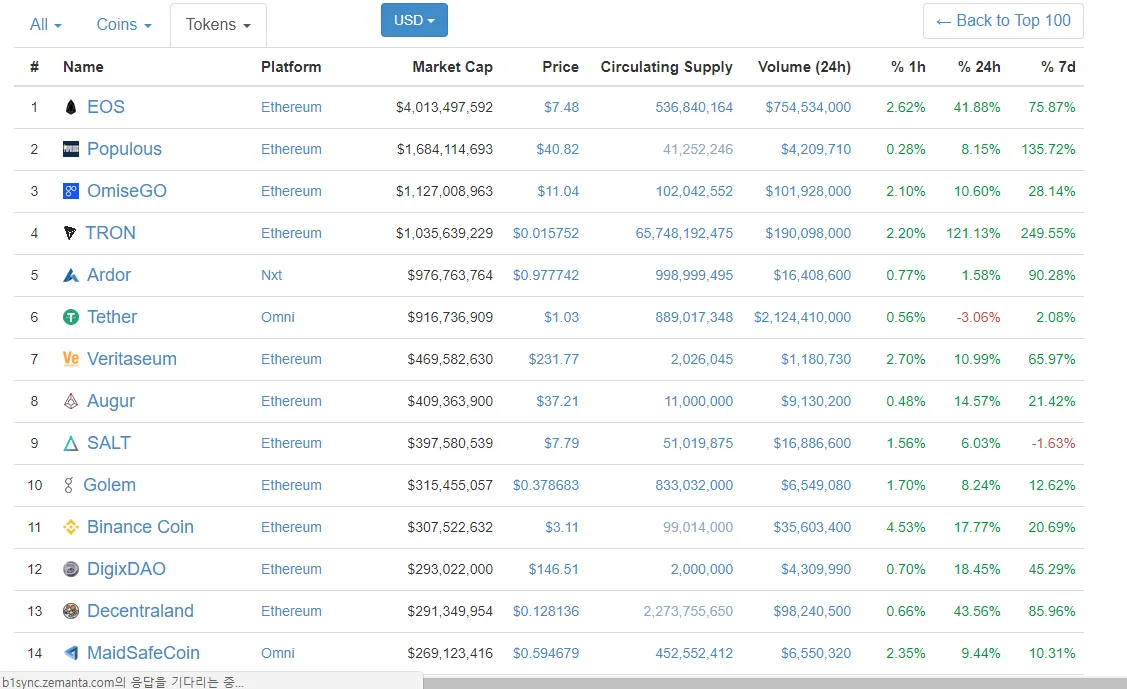Viewport: 1127px width, 689px height.
Task: Go back to Top 100 list
Action: pos(1003,21)
